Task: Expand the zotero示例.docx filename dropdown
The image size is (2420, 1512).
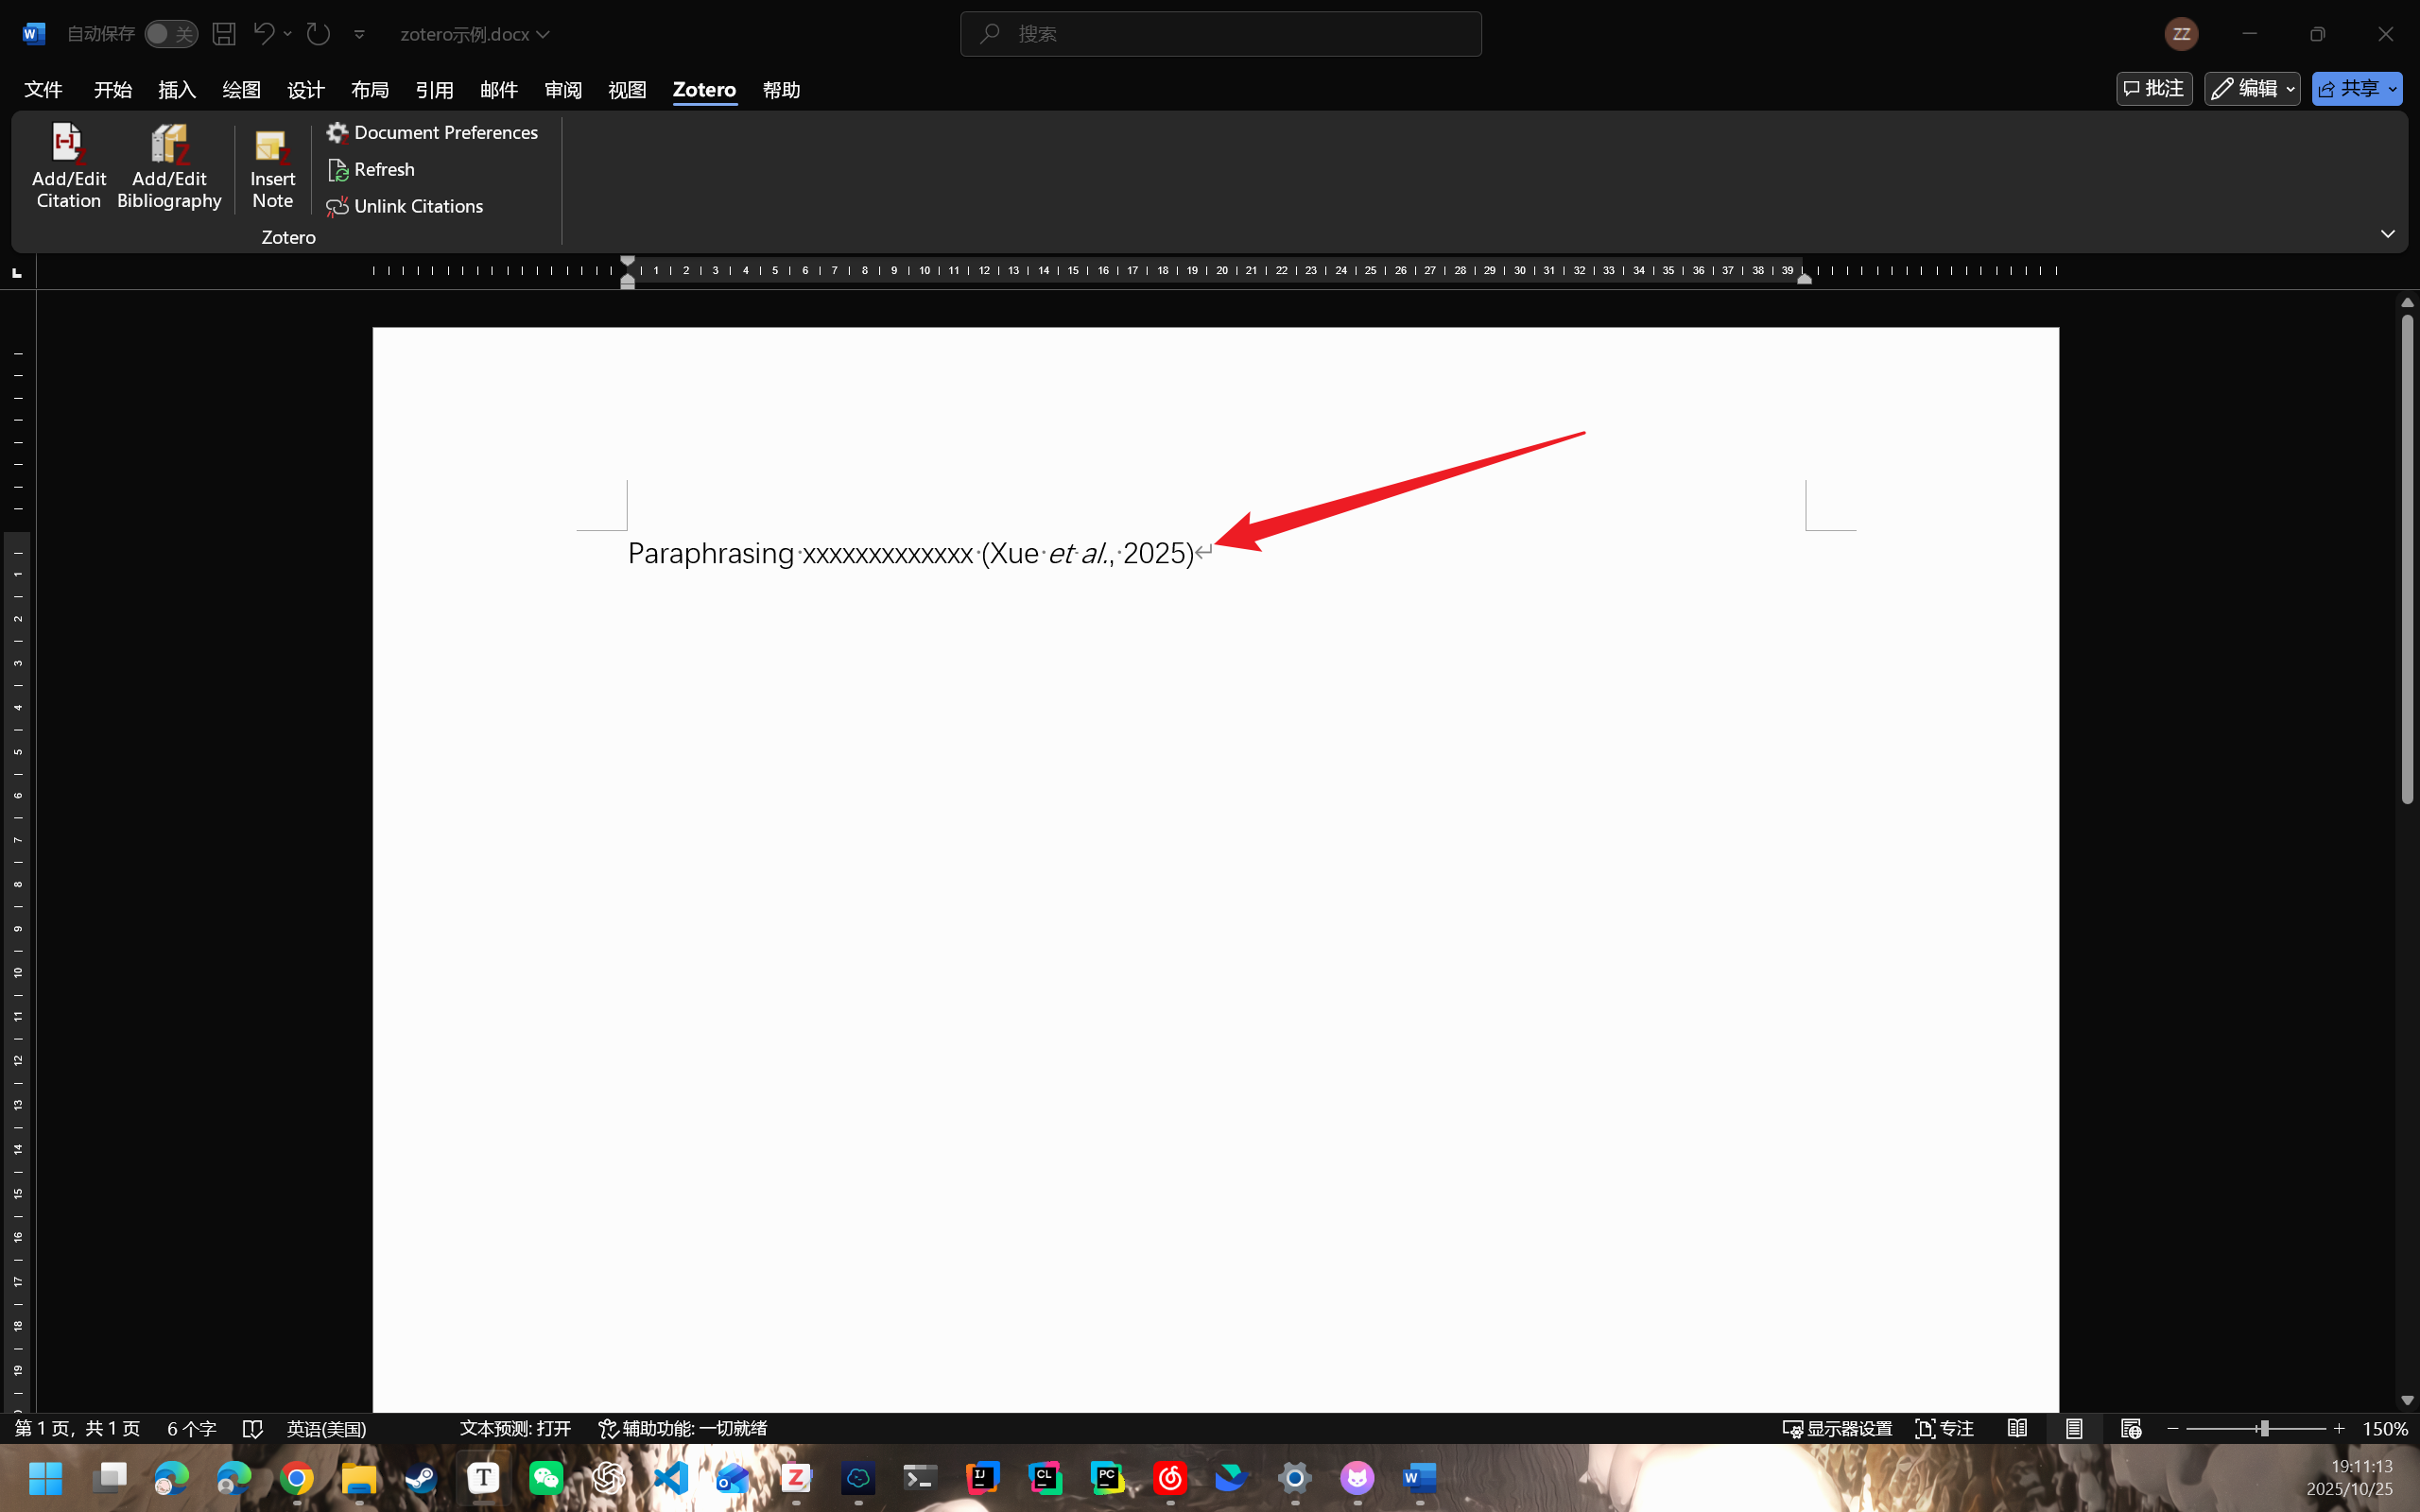Action: pyautogui.click(x=475, y=34)
